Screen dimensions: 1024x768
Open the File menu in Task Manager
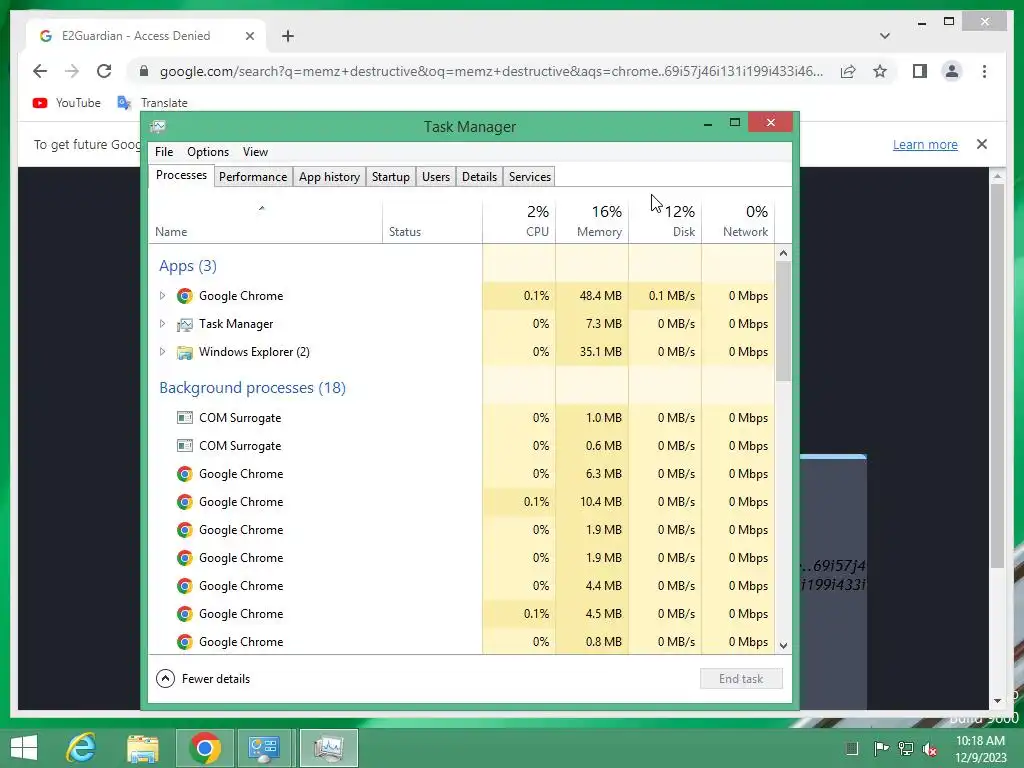pyautogui.click(x=164, y=152)
